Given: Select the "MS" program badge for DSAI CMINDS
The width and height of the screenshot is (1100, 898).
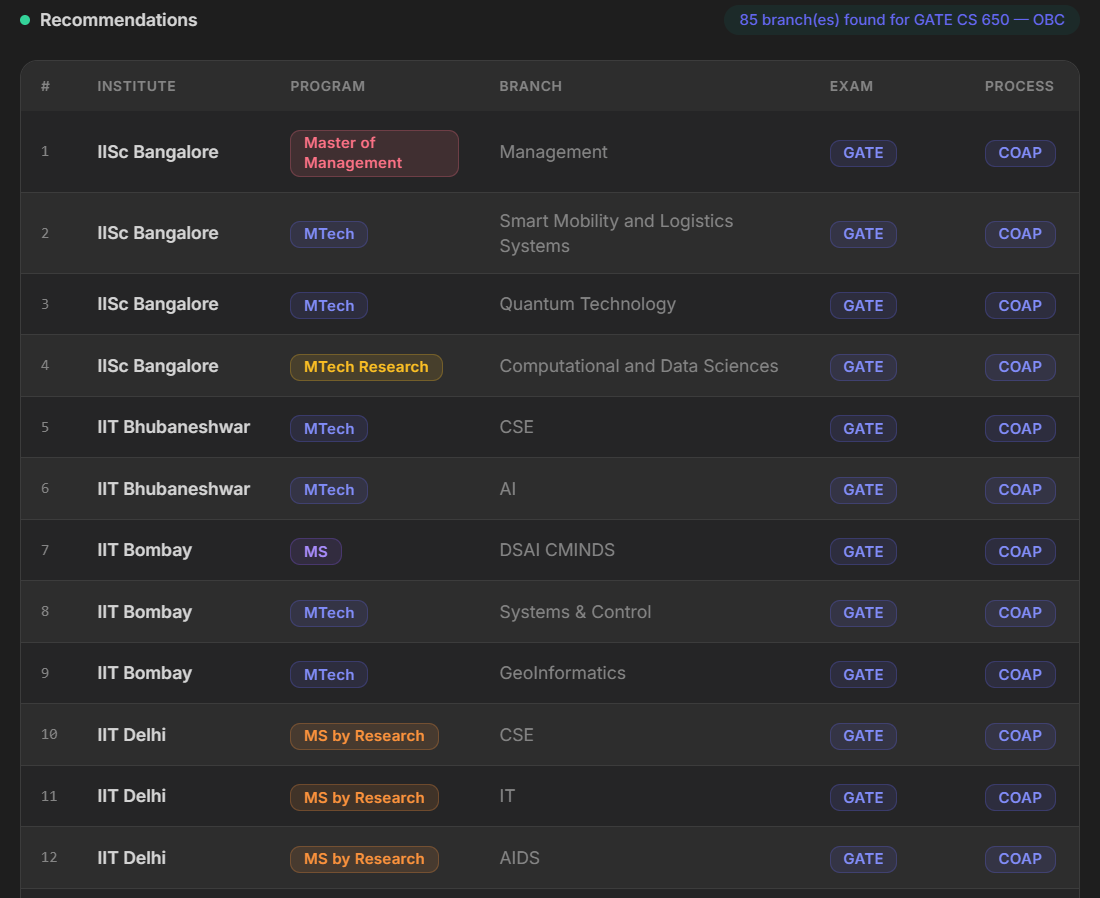Looking at the screenshot, I should click(x=316, y=551).
